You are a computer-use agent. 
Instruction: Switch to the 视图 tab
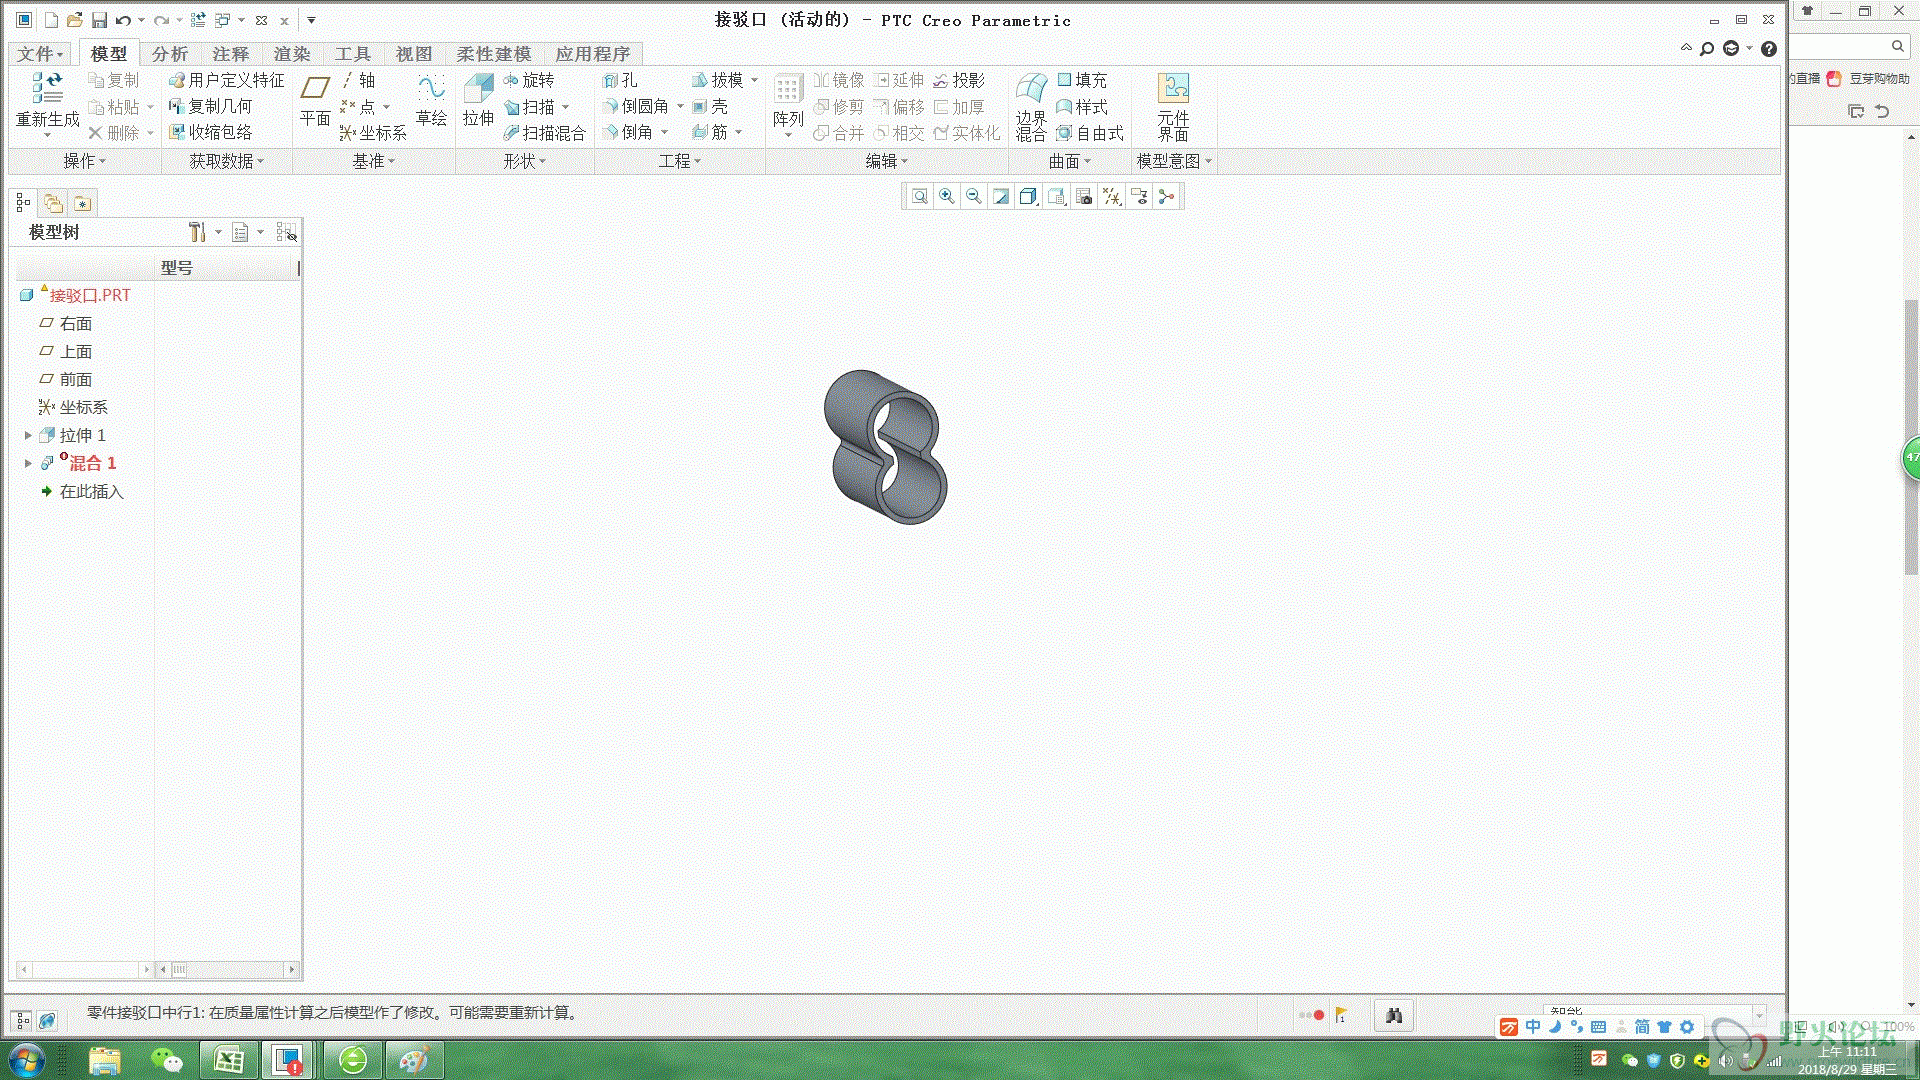pyautogui.click(x=413, y=54)
